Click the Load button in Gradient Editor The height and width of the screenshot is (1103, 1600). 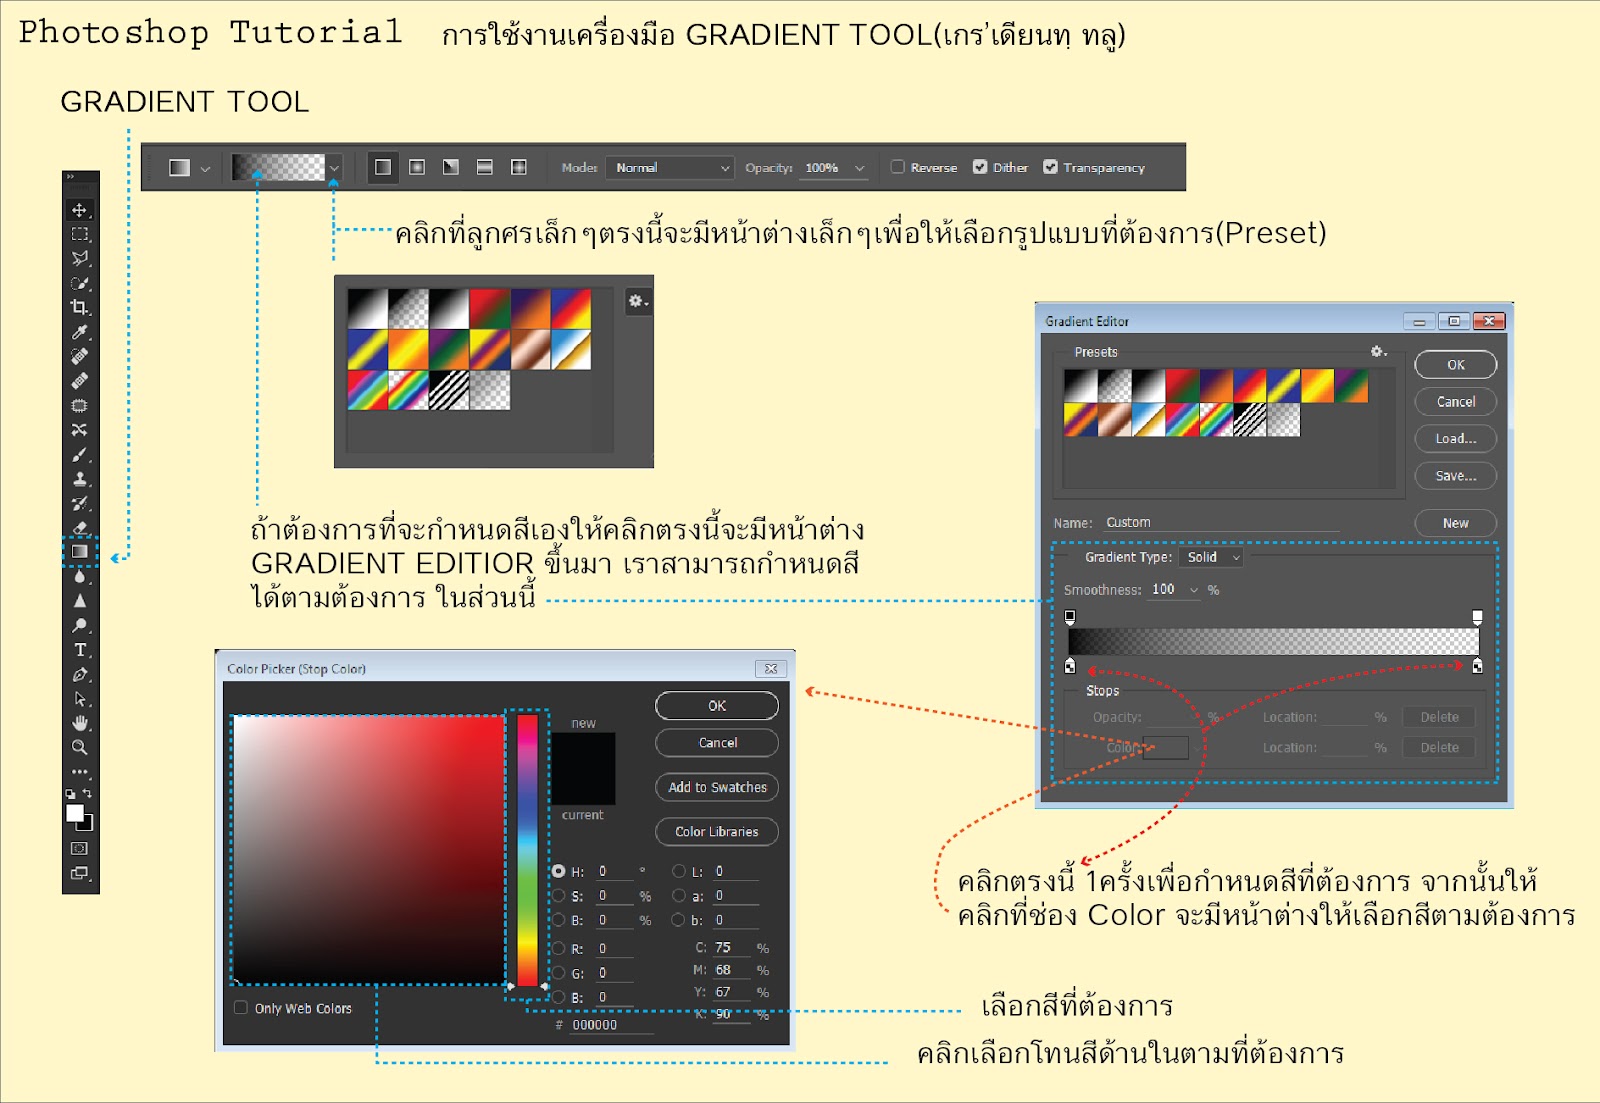click(x=1455, y=438)
